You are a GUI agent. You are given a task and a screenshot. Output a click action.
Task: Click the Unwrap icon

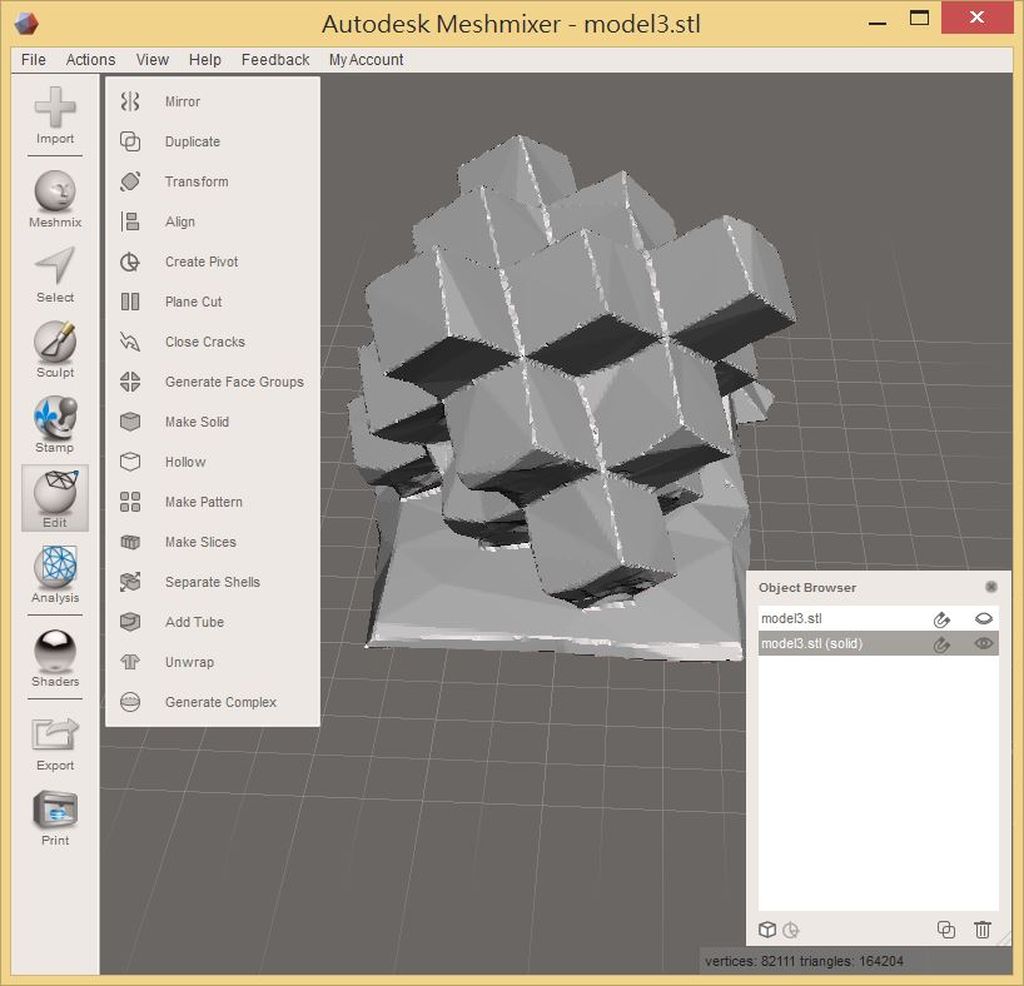130,662
